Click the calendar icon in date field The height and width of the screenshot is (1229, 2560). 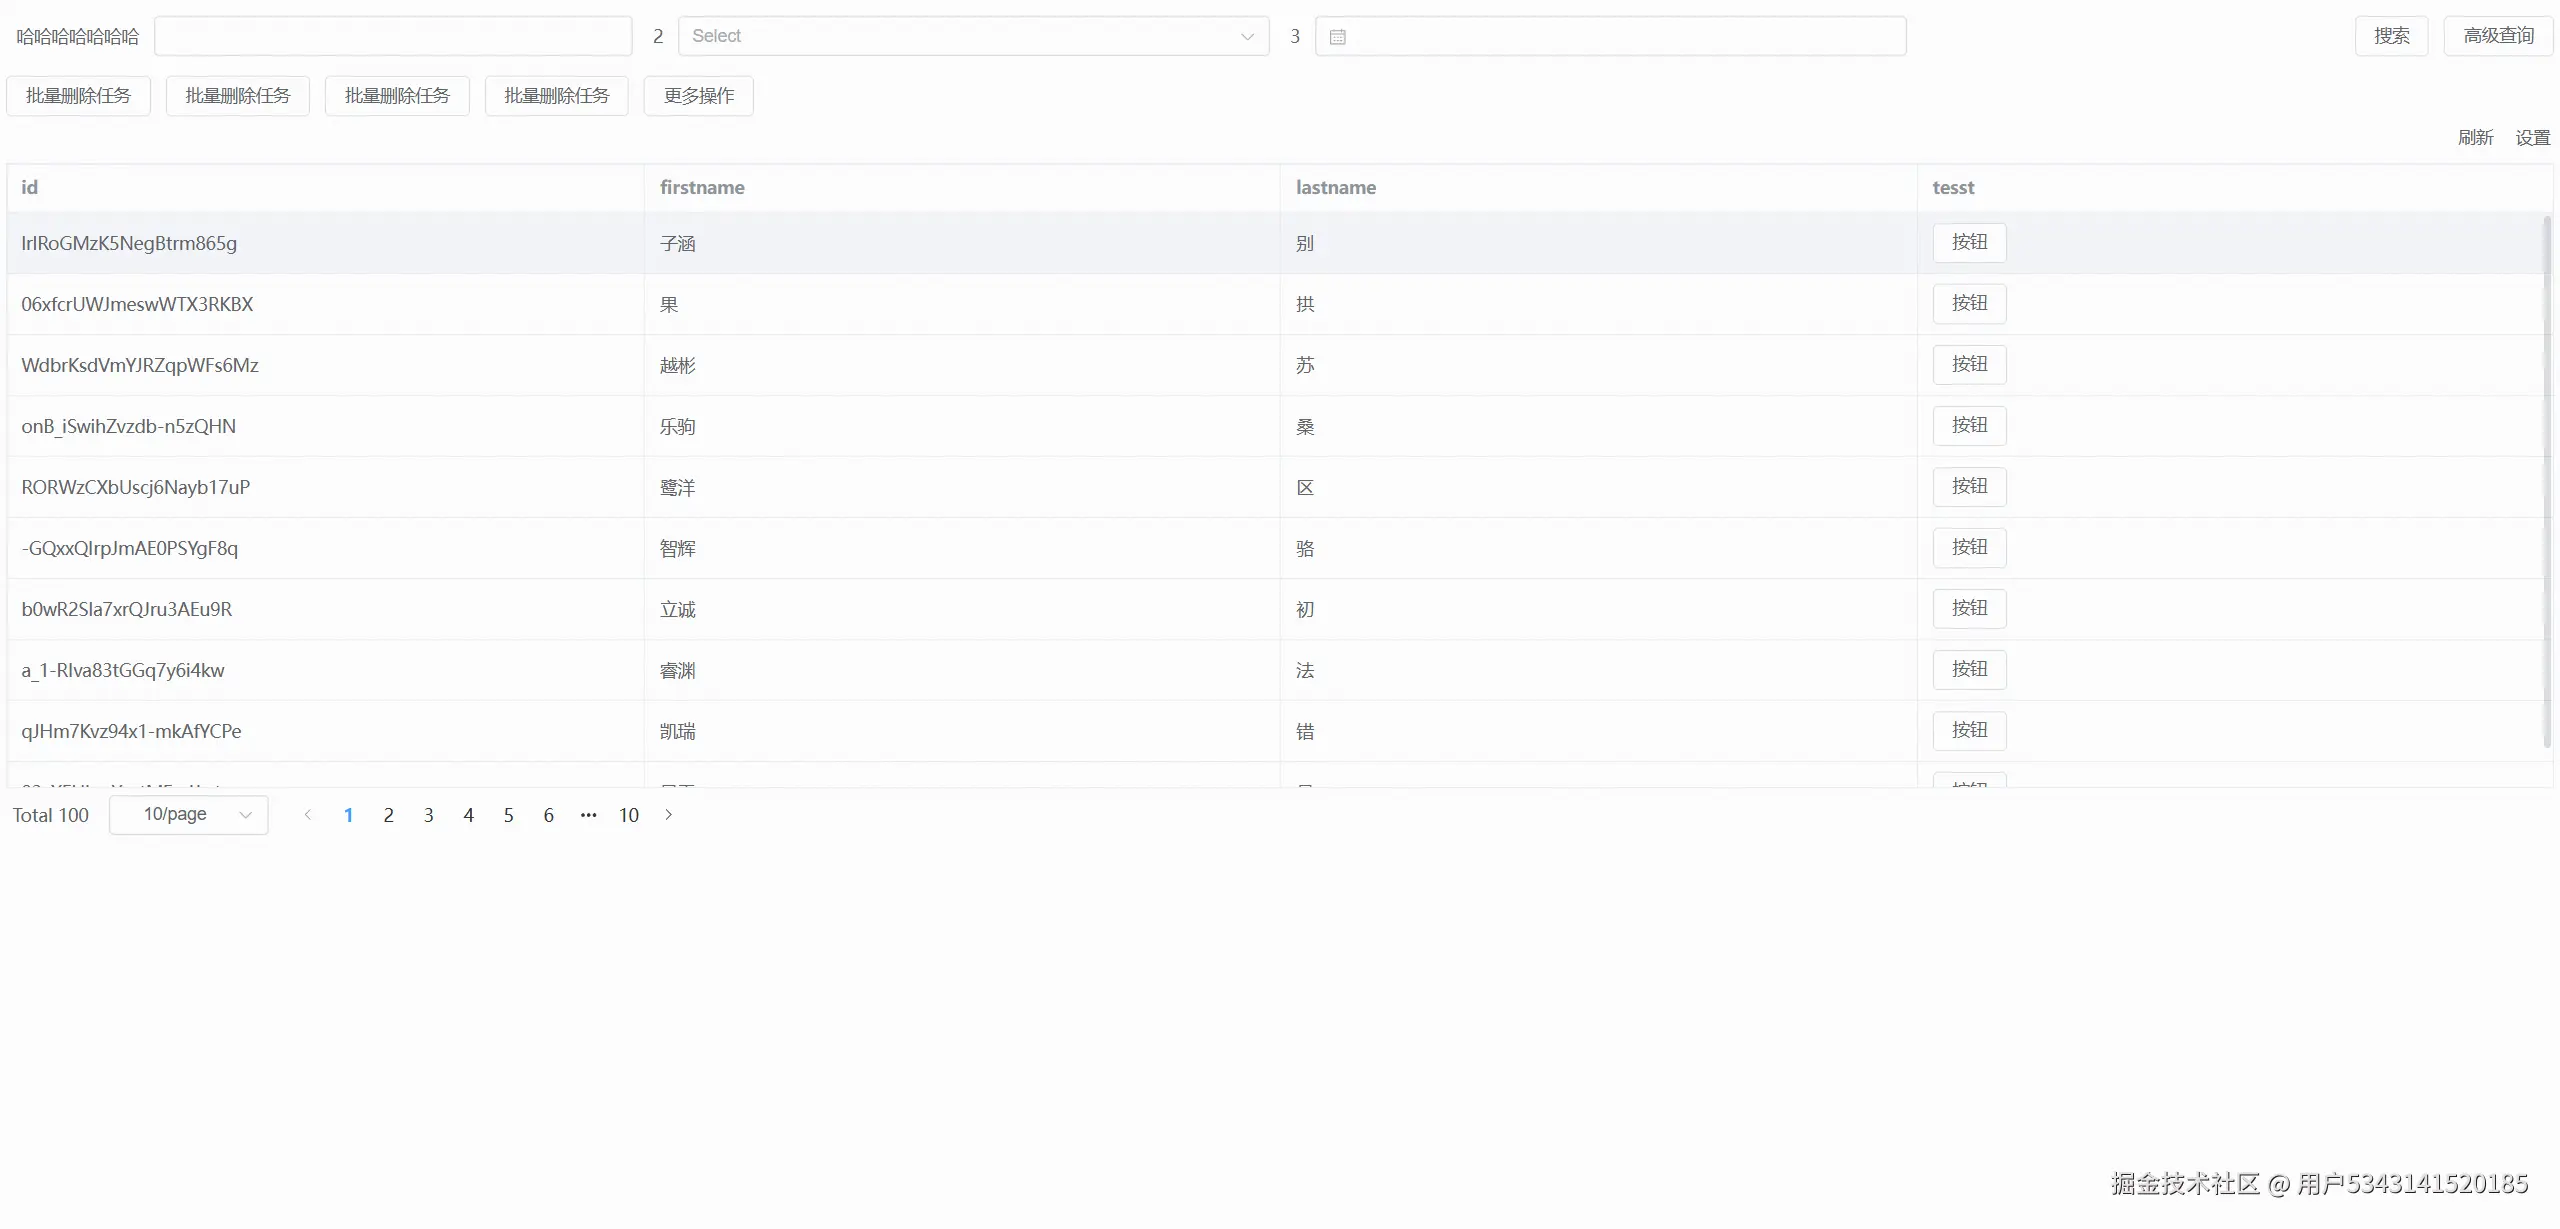click(x=1337, y=37)
